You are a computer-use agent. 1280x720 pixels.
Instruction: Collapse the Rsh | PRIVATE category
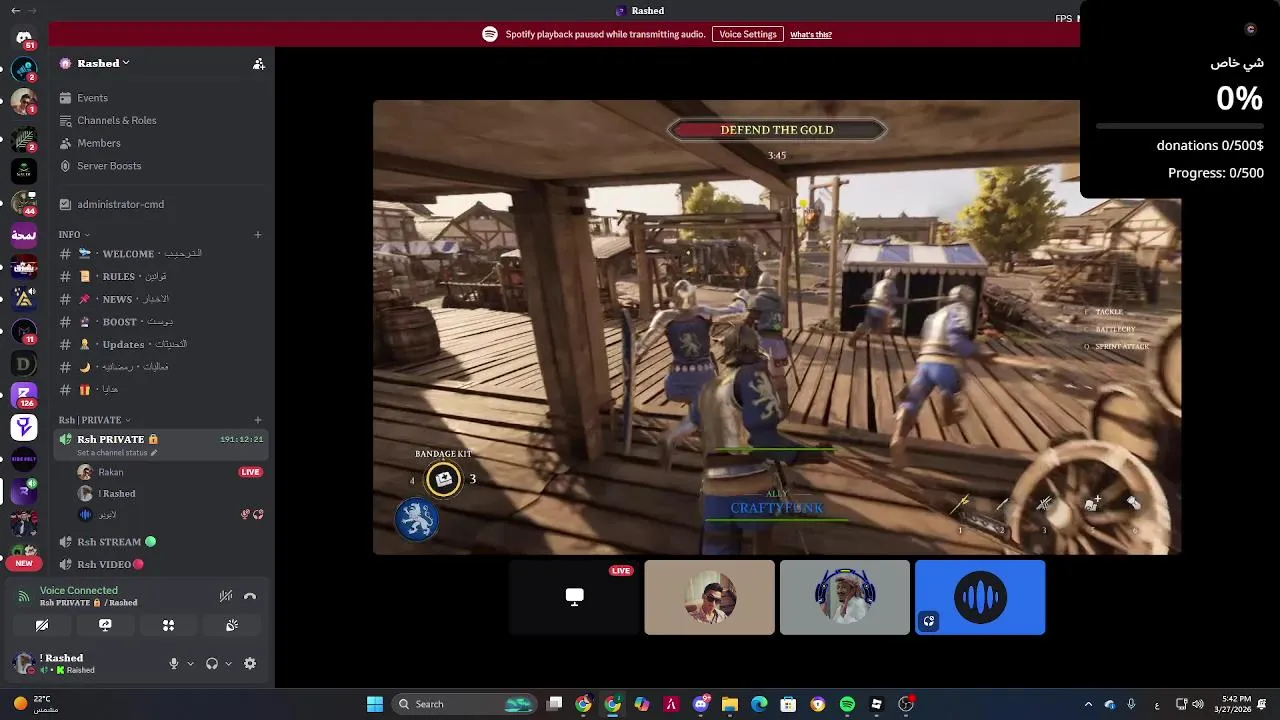[x=94, y=420]
